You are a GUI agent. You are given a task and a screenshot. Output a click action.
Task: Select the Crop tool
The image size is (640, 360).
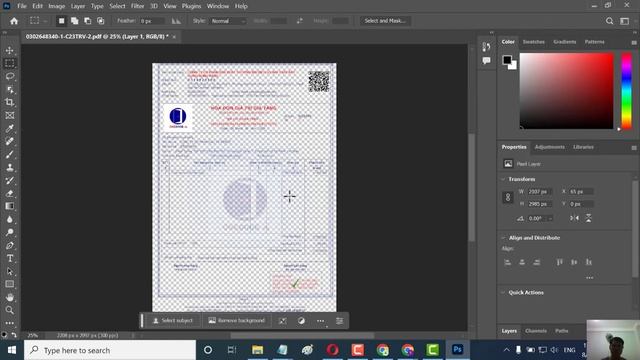(10, 102)
